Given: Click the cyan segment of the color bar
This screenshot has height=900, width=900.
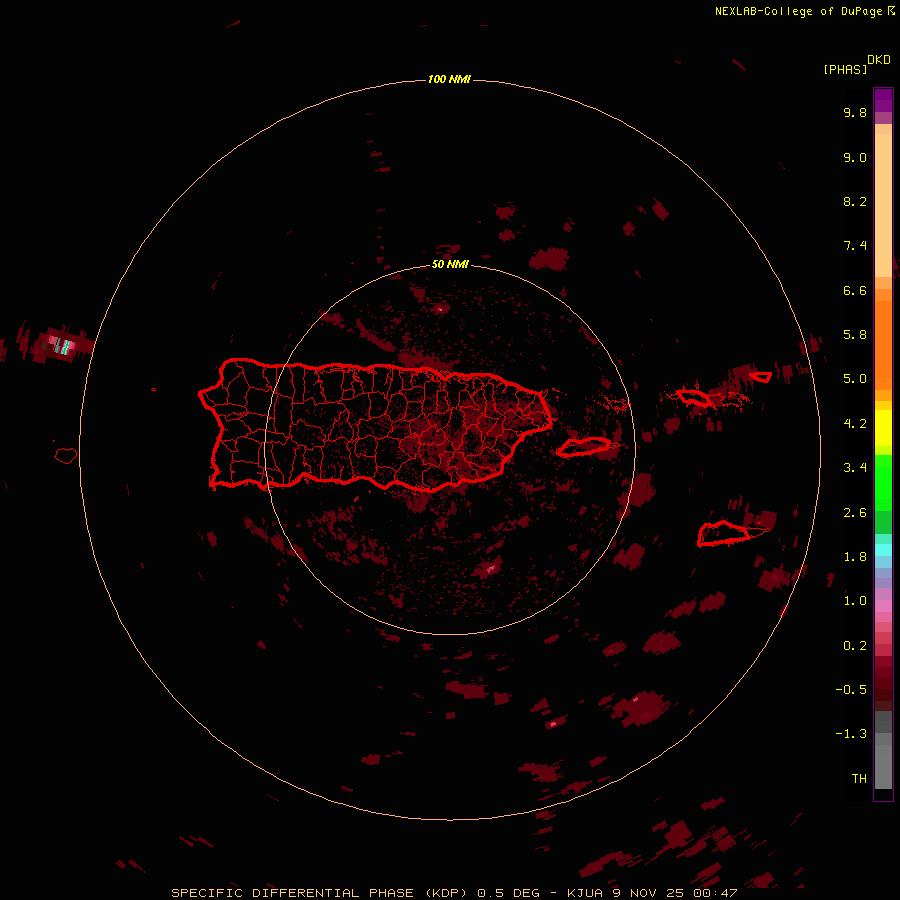Looking at the screenshot, I should click(x=883, y=550).
